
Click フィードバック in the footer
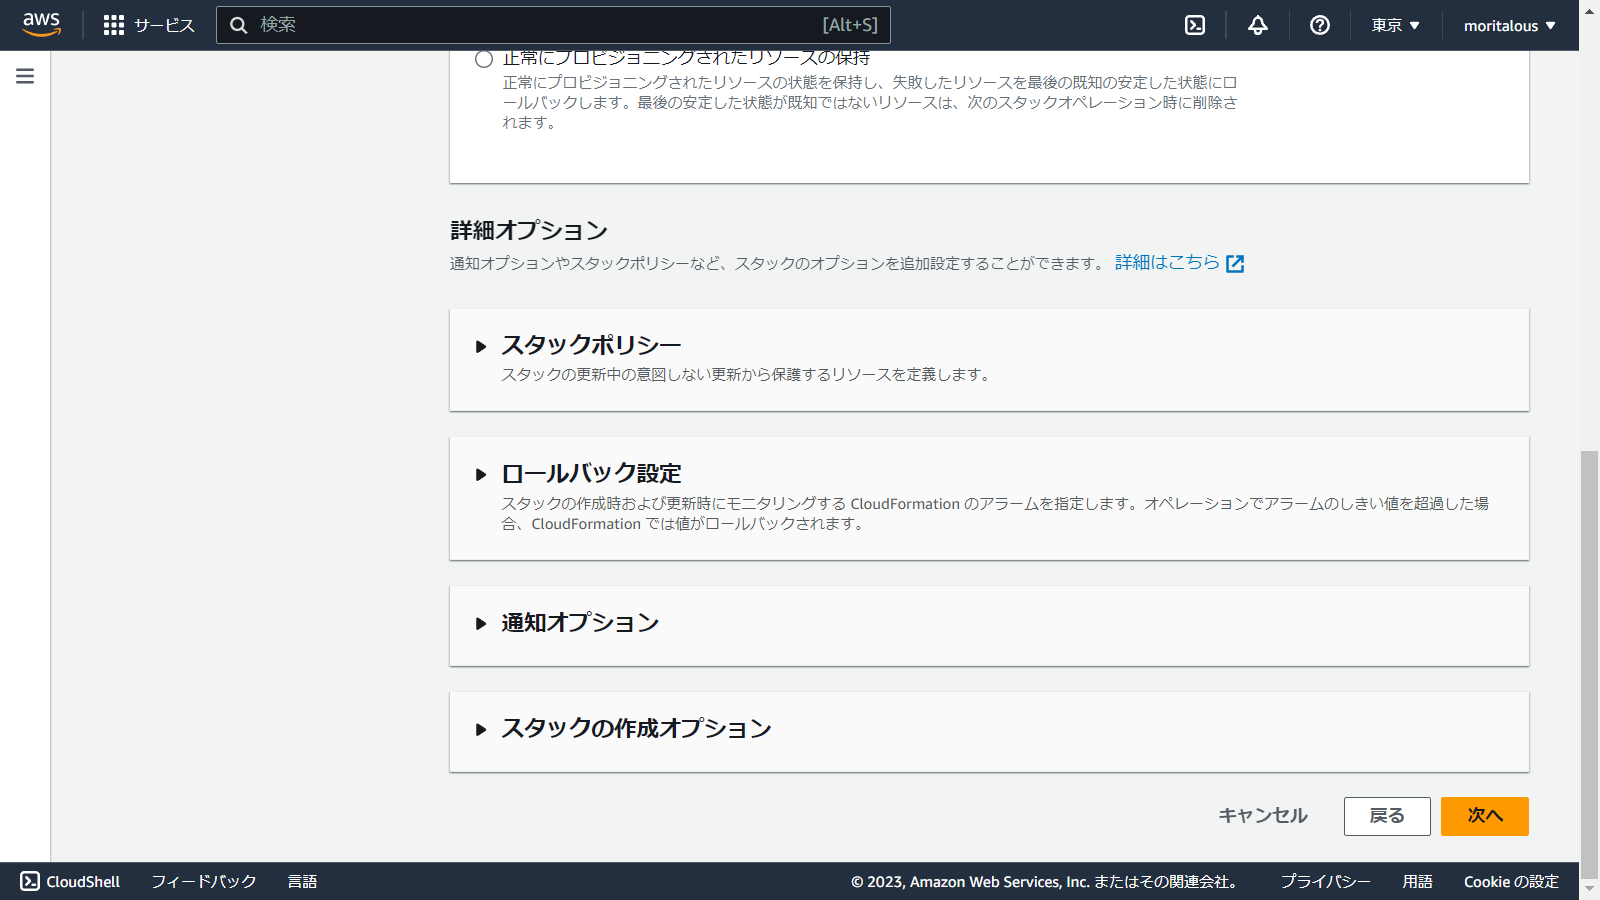point(202,881)
